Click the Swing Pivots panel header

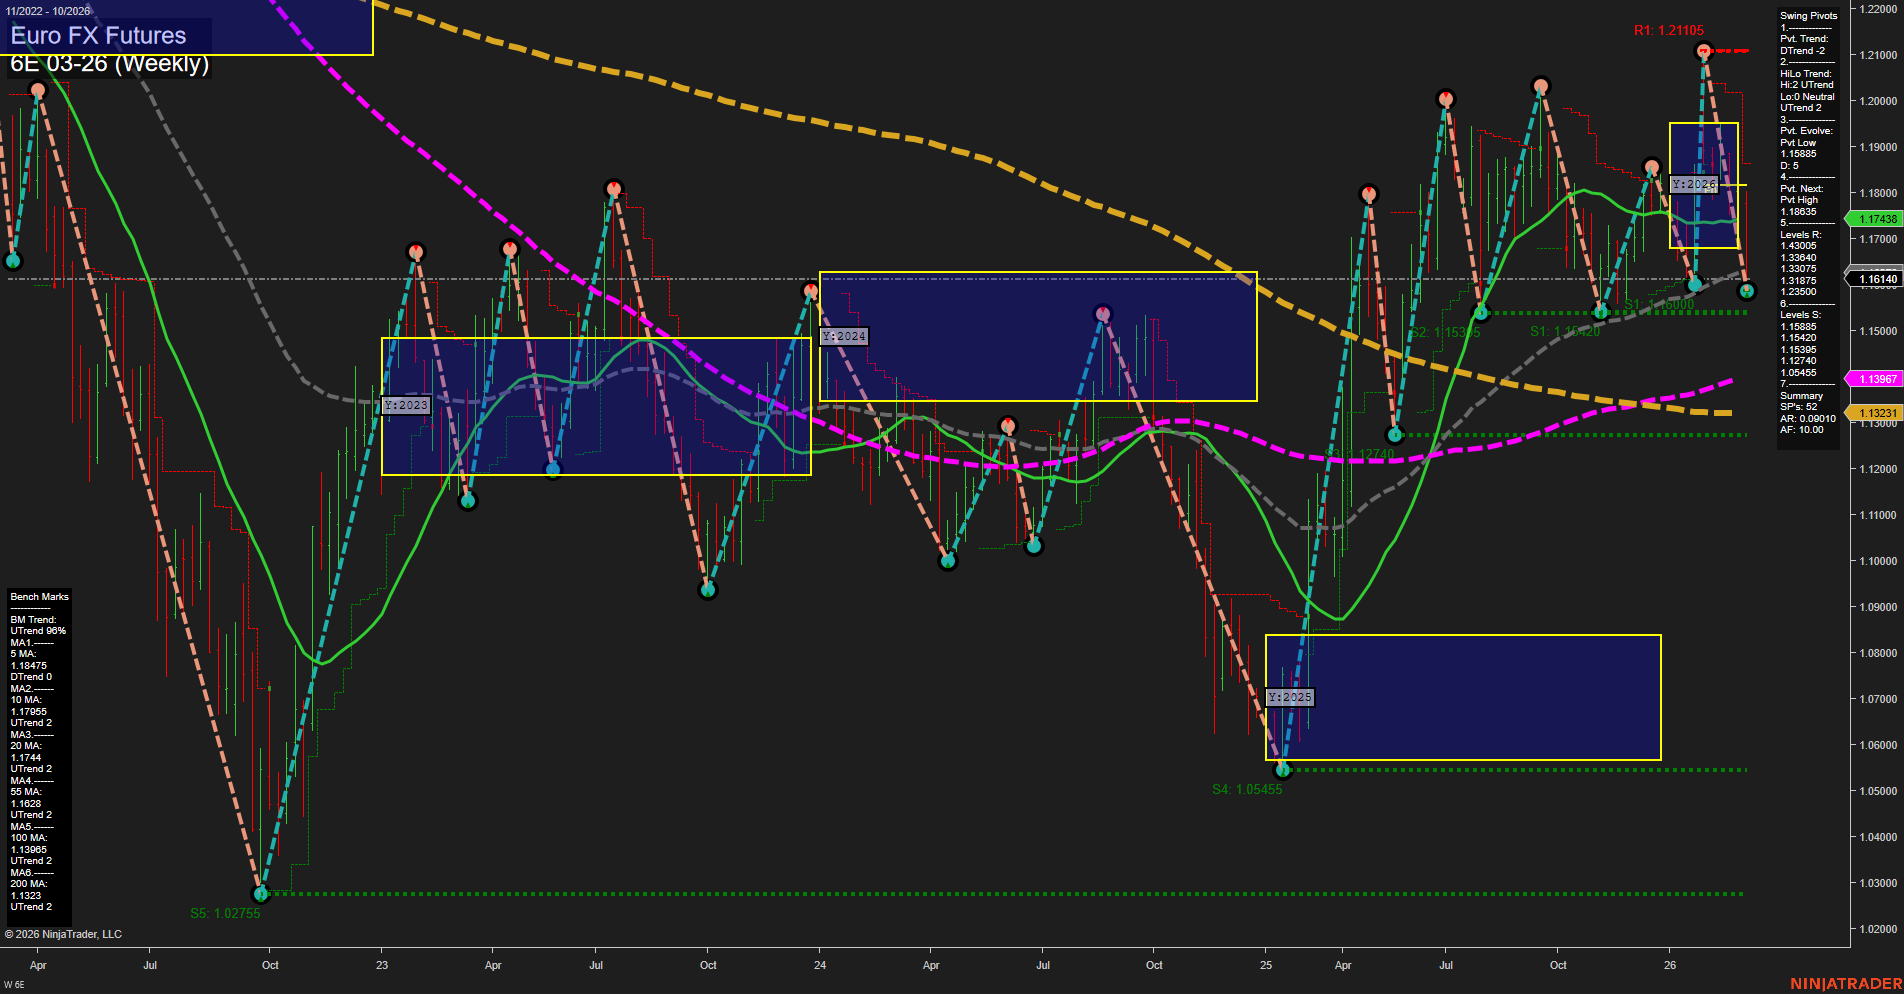(1807, 15)
